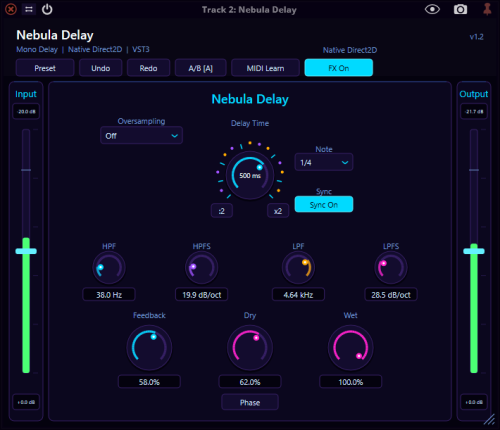Toggle the plugin power bypass icon
This screenshot has width=500, height=430.
coord(47,9)
